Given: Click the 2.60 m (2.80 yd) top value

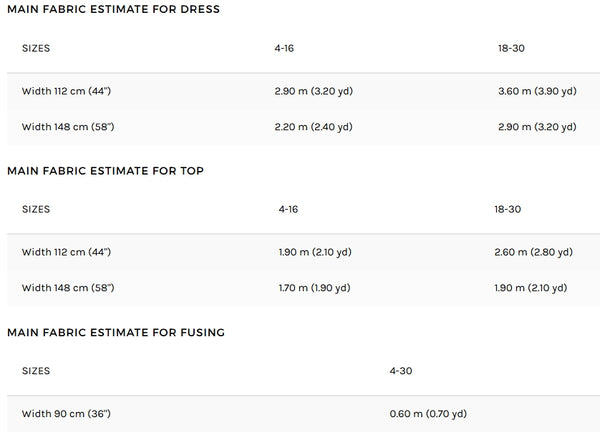Looking at the screenshot, I should (x=533, y=252).
